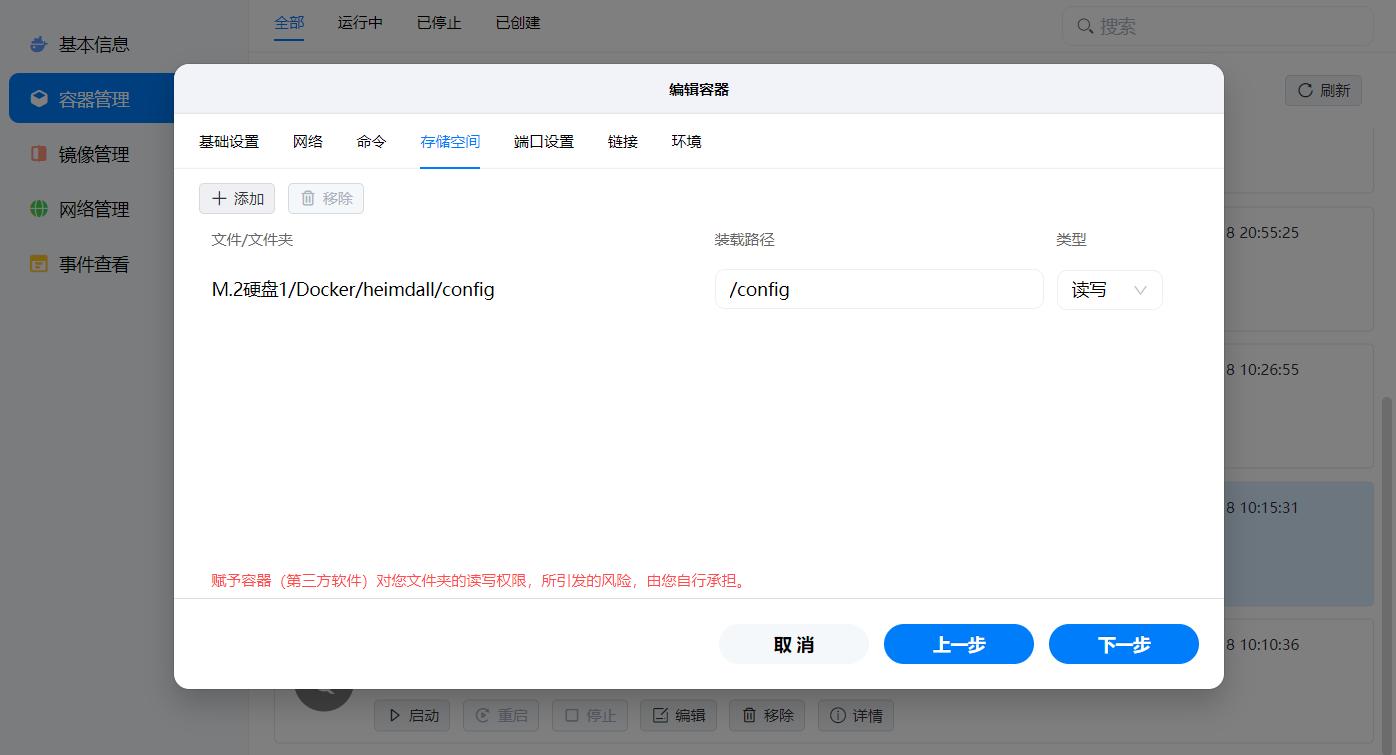The width and height of the screenshot is (1396, 755).
Task: Select the 镜像管理 sidebar icon
Action: [37, 154]
